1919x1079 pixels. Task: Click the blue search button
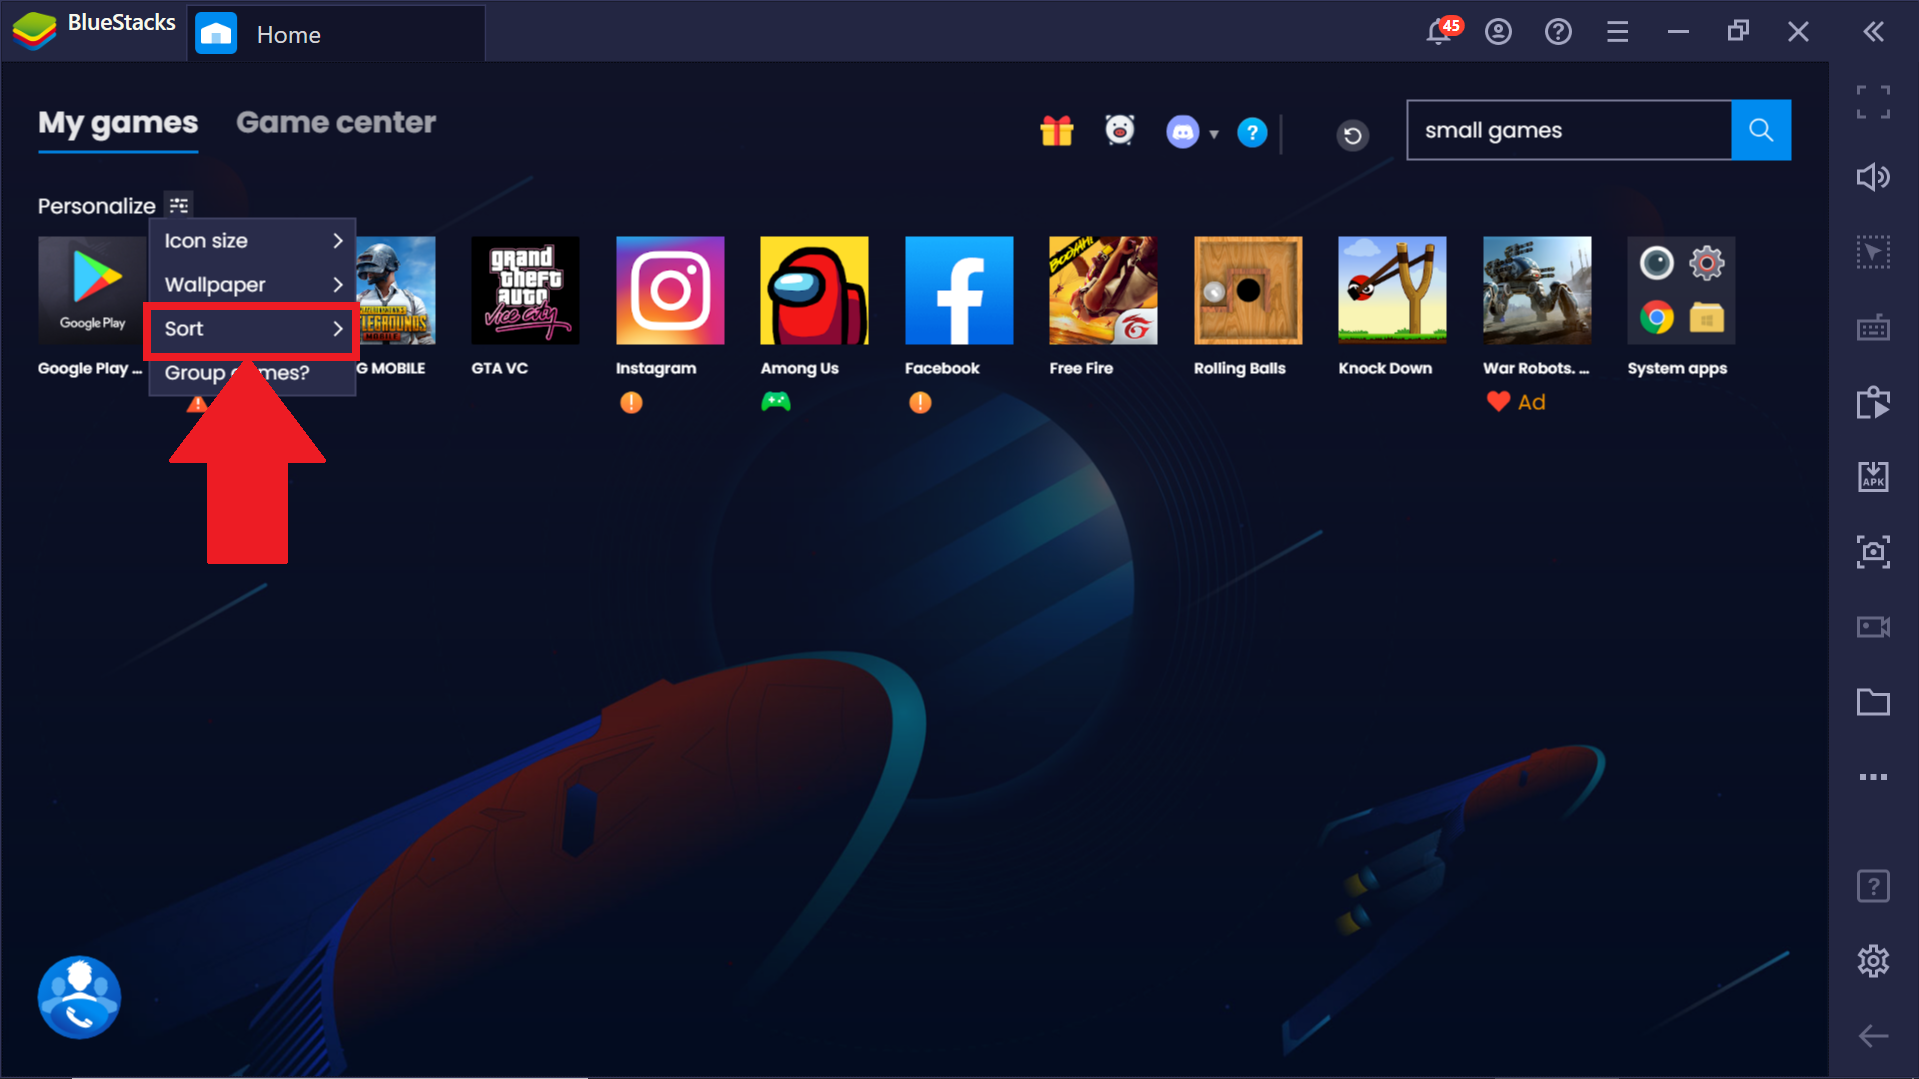pos(1761,130)
